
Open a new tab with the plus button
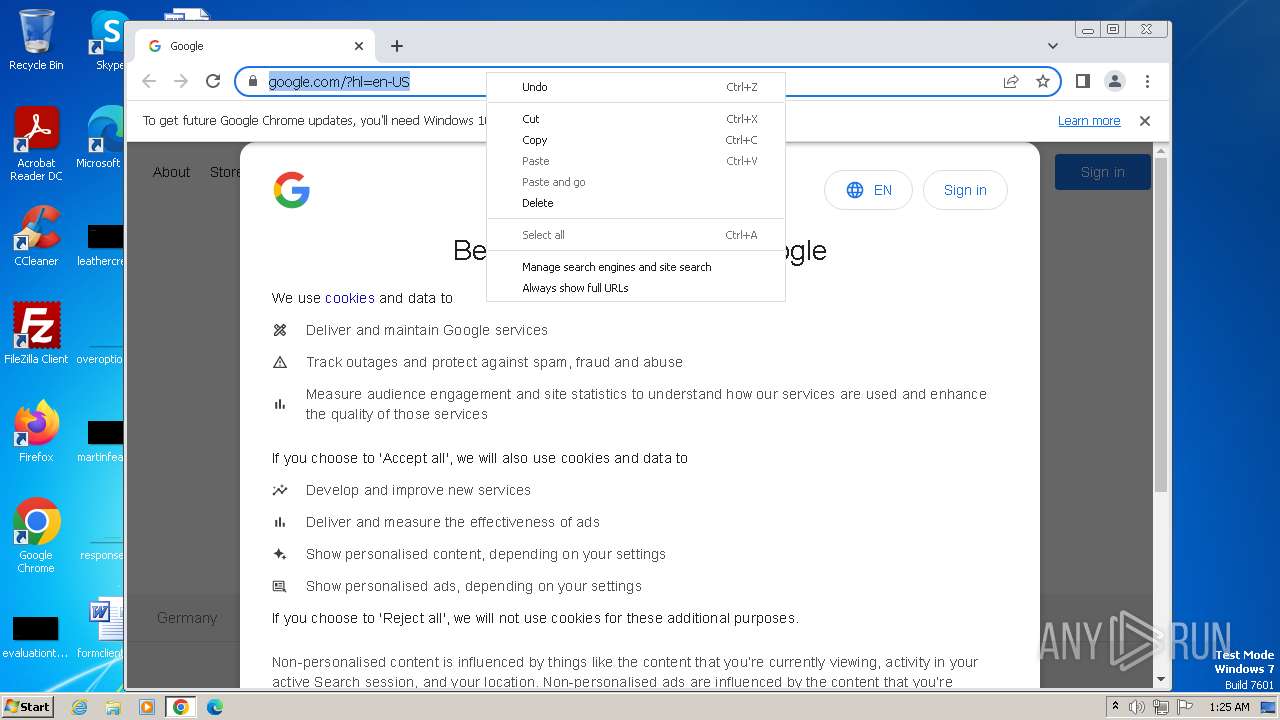(397, 46)
